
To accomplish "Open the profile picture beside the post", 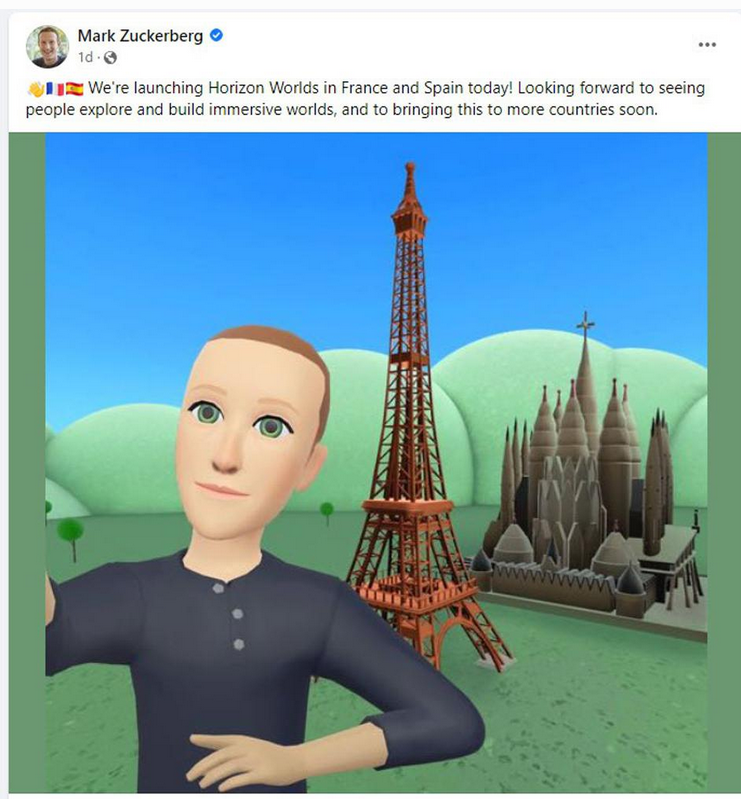I will pyautogui.click(x=47, y=46).
